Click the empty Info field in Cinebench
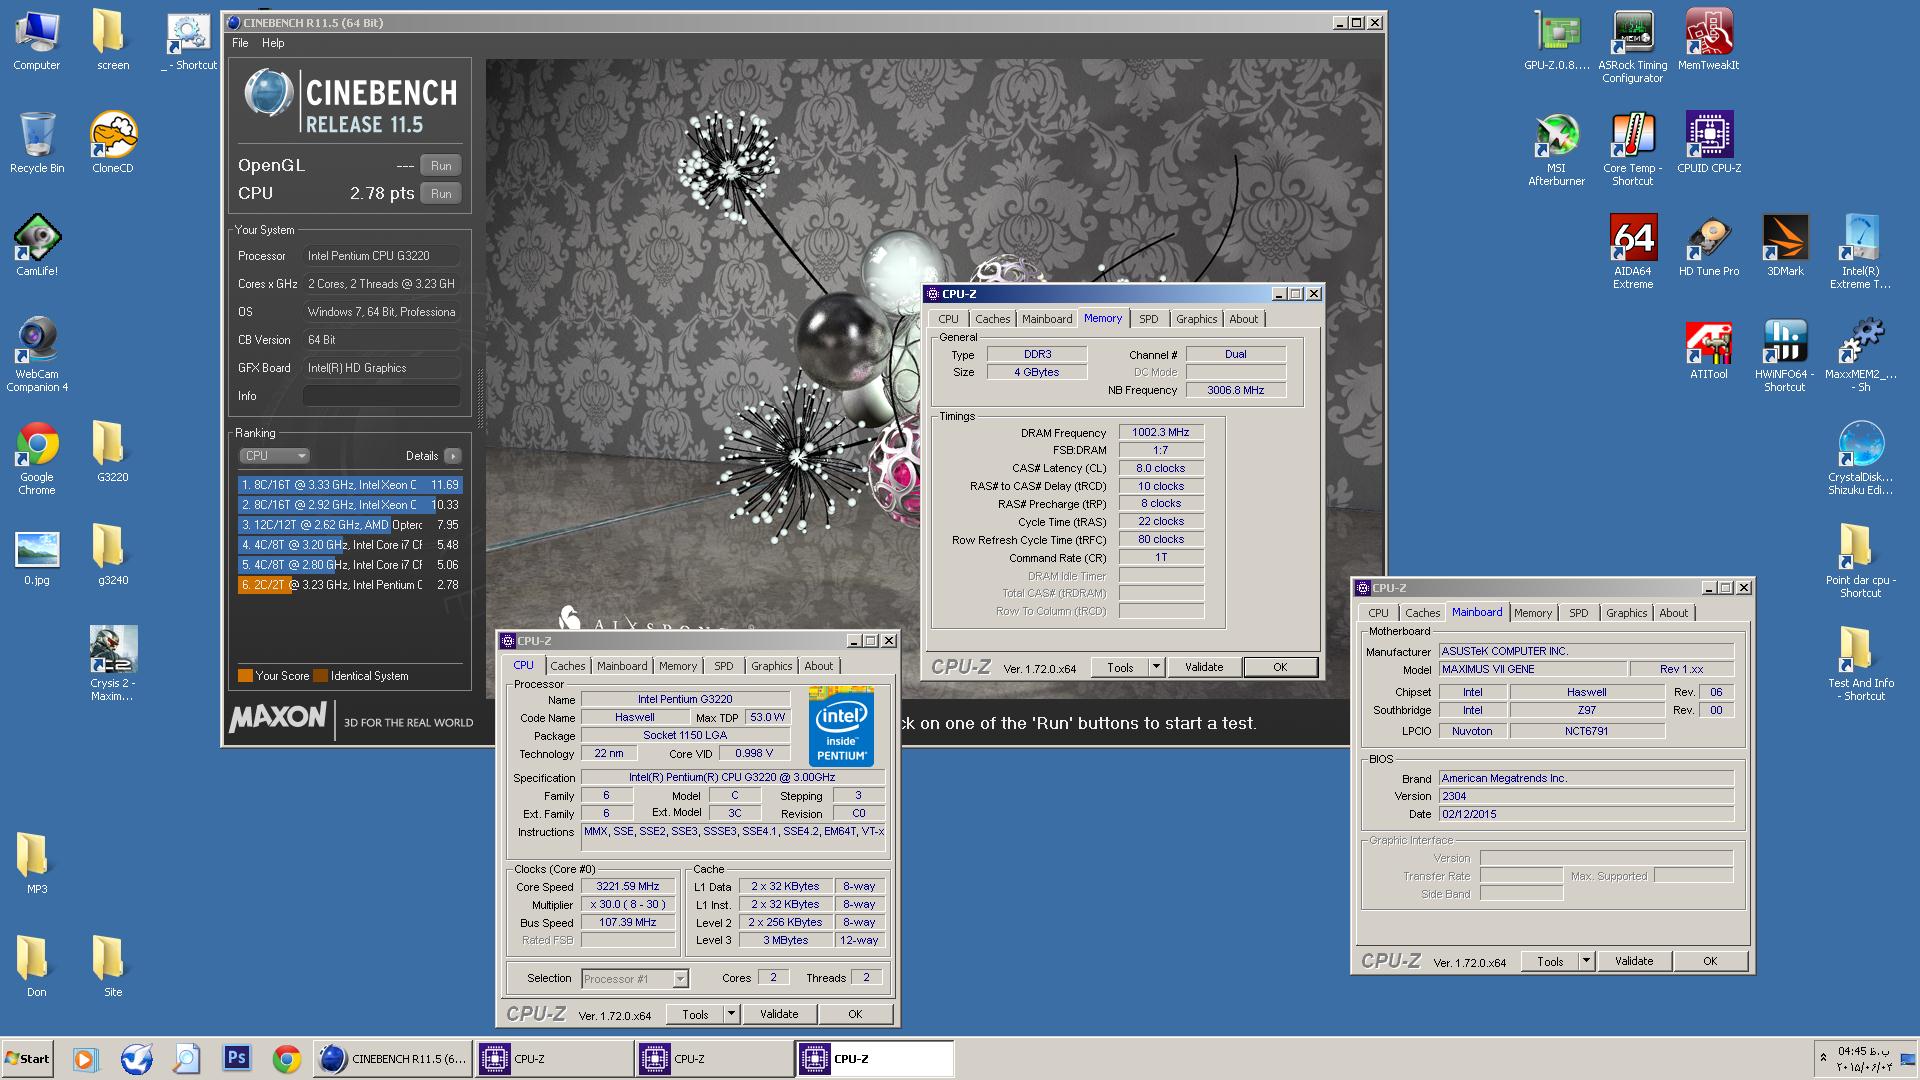Screen dimensions: 1920x1080 point(381,396)
